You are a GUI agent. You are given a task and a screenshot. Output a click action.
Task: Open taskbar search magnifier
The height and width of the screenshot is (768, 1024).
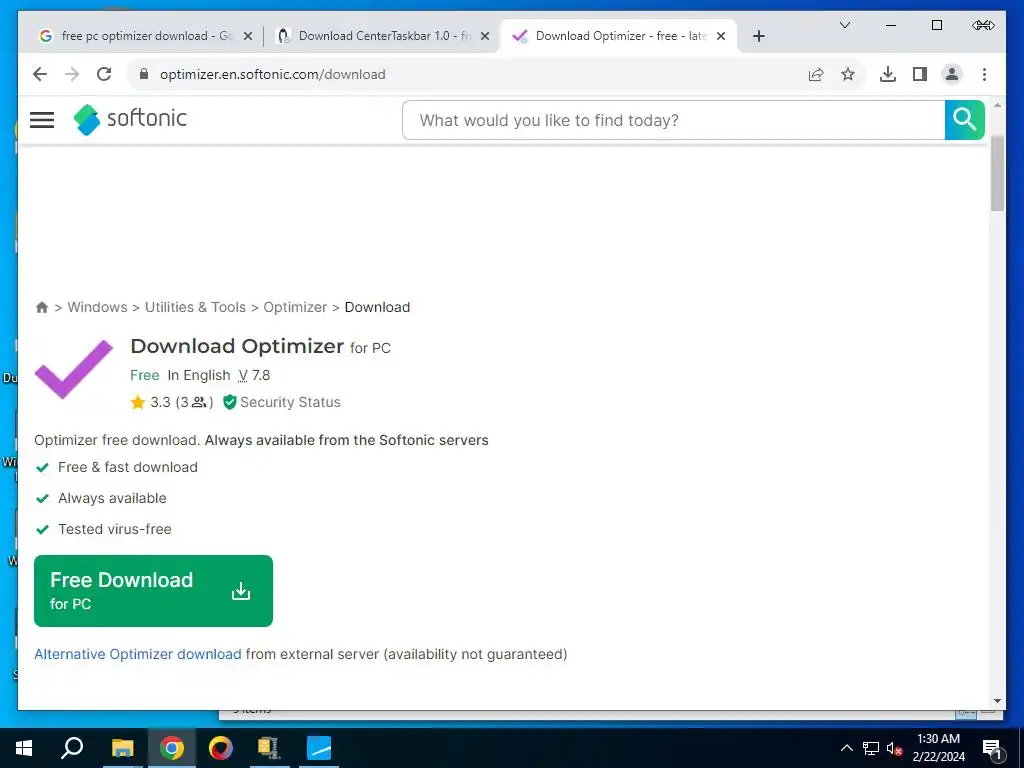pyautogui.click(x=72, y=748)
